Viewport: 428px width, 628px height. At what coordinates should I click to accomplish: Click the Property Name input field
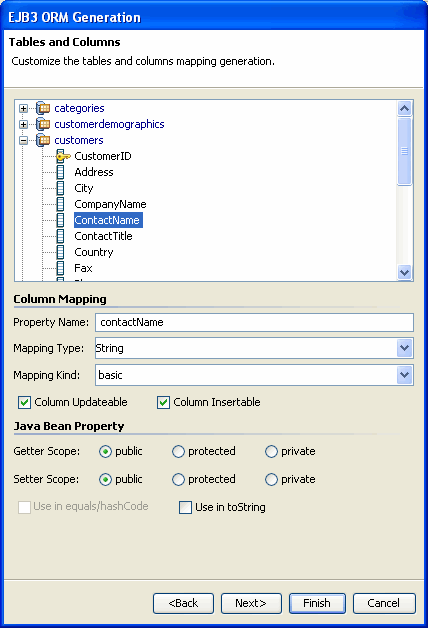coord(254,322)
